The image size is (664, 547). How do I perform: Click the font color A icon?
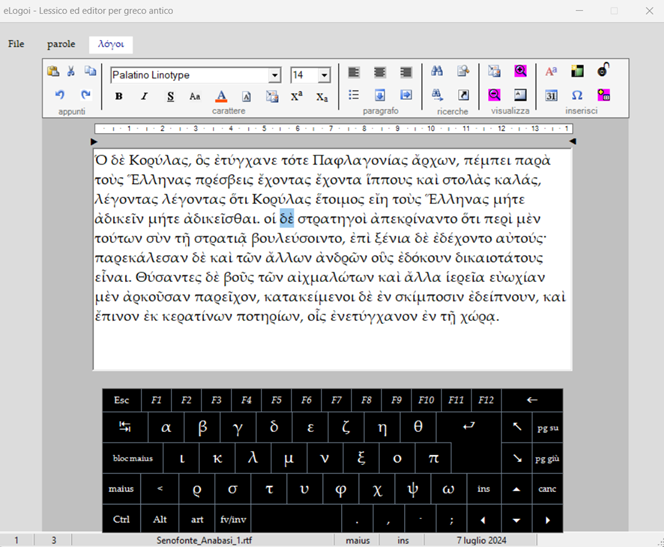[222, 96]
